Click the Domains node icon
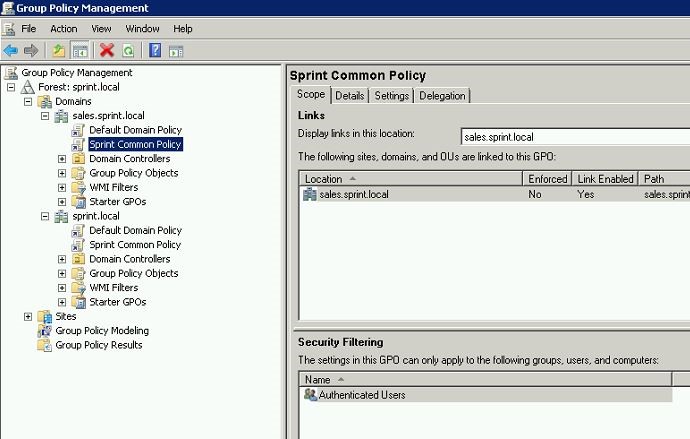 (45, 102)
